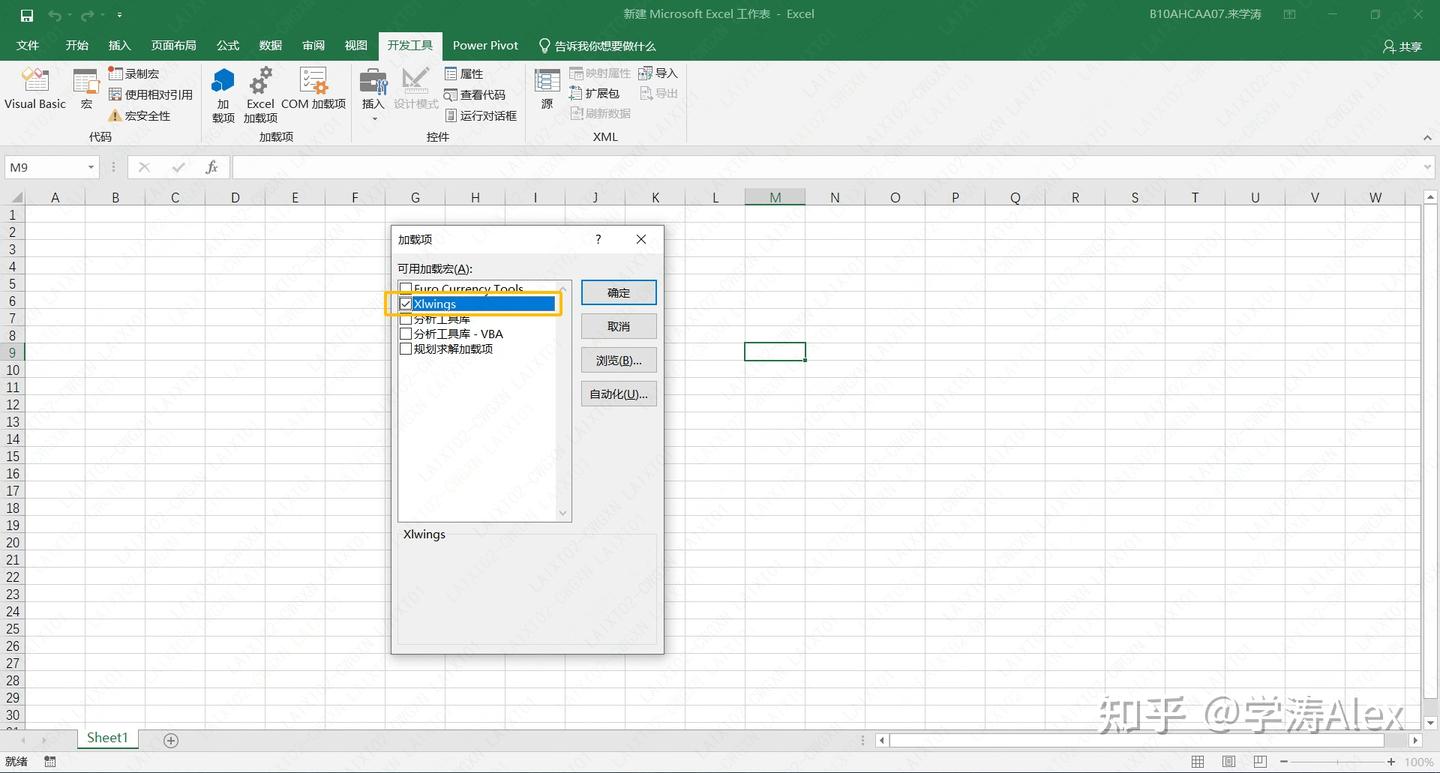Viewport: 1440px width, 773px height.
Task: Click the save icon in title bar
Action: tap(27, 15)
